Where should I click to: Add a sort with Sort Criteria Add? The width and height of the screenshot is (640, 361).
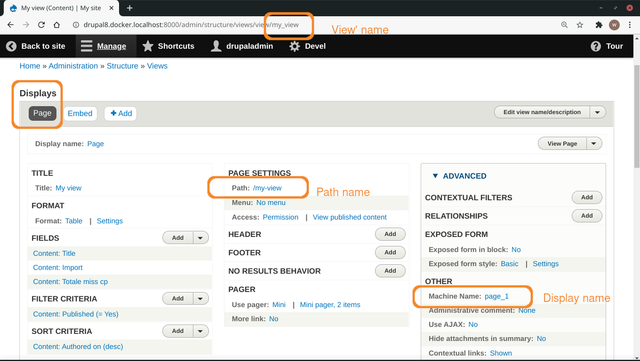click(178, 331)
